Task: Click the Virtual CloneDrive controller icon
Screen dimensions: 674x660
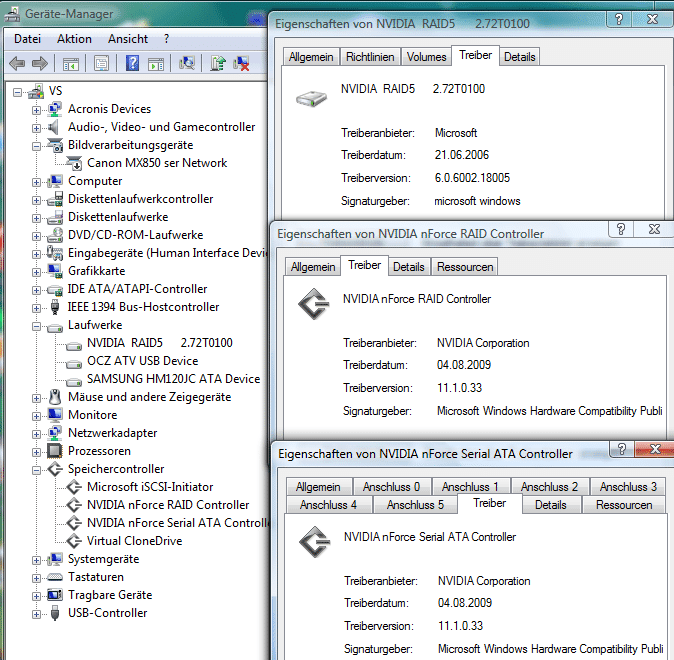Action: (x=74, y=541)
